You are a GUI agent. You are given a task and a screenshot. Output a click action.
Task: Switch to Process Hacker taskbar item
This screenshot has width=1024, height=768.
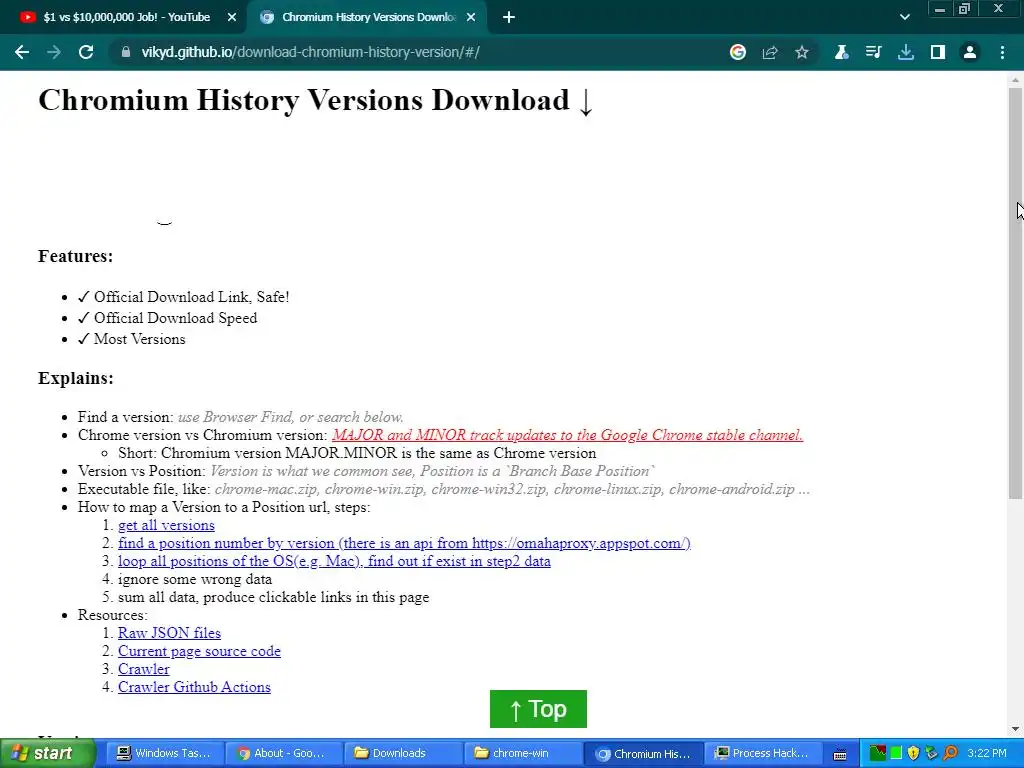pyautogui.click(x=761, y=753)
